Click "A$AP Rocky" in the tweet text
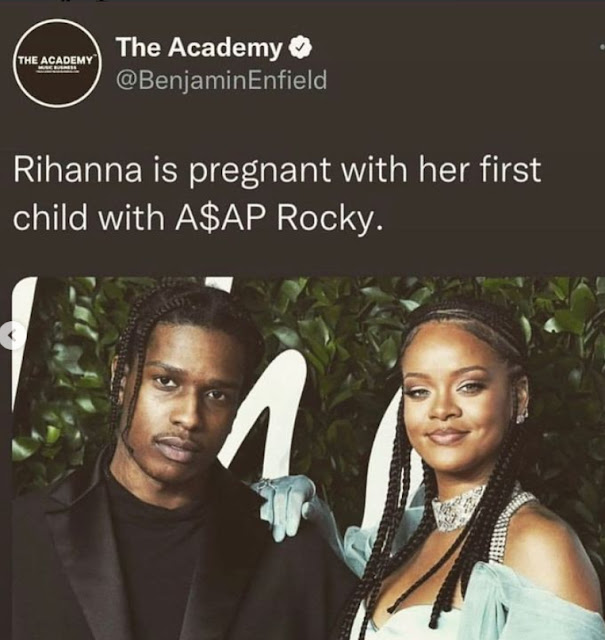This screenshot has height=640, width=605. pyautogui.click(x=280, y=218)
